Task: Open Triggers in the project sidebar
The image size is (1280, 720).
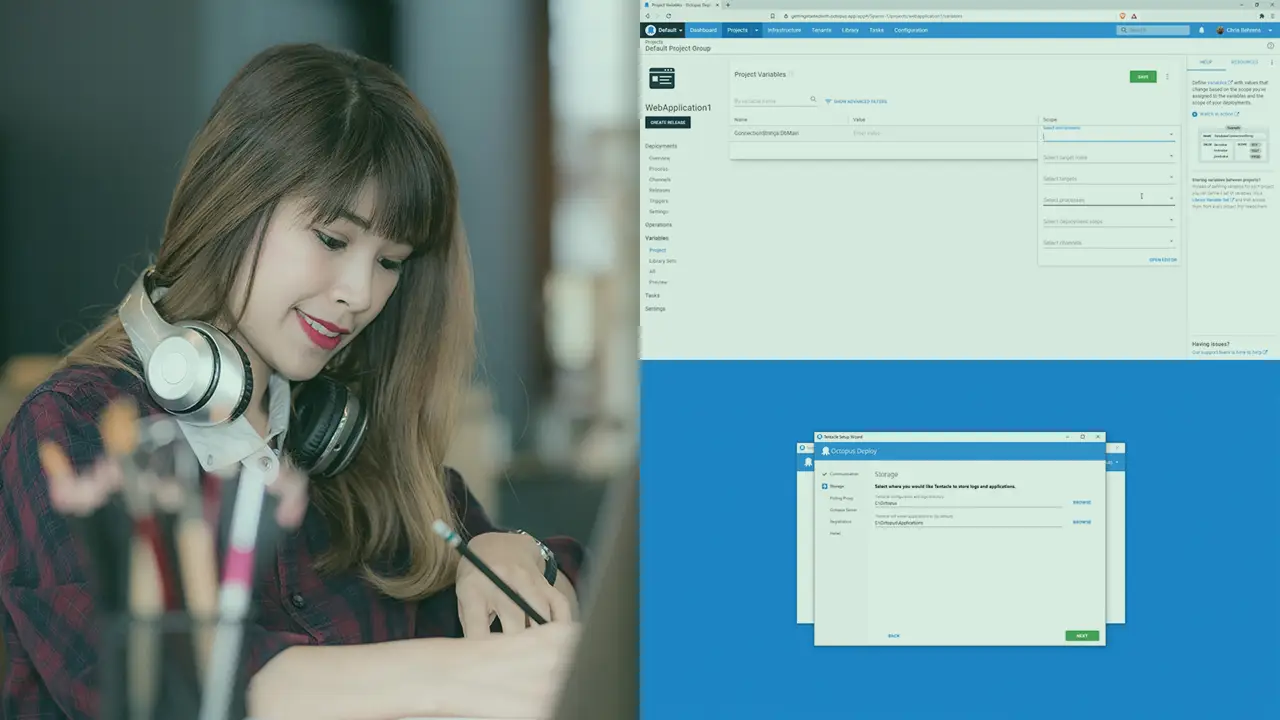Action: coord(659,201)
